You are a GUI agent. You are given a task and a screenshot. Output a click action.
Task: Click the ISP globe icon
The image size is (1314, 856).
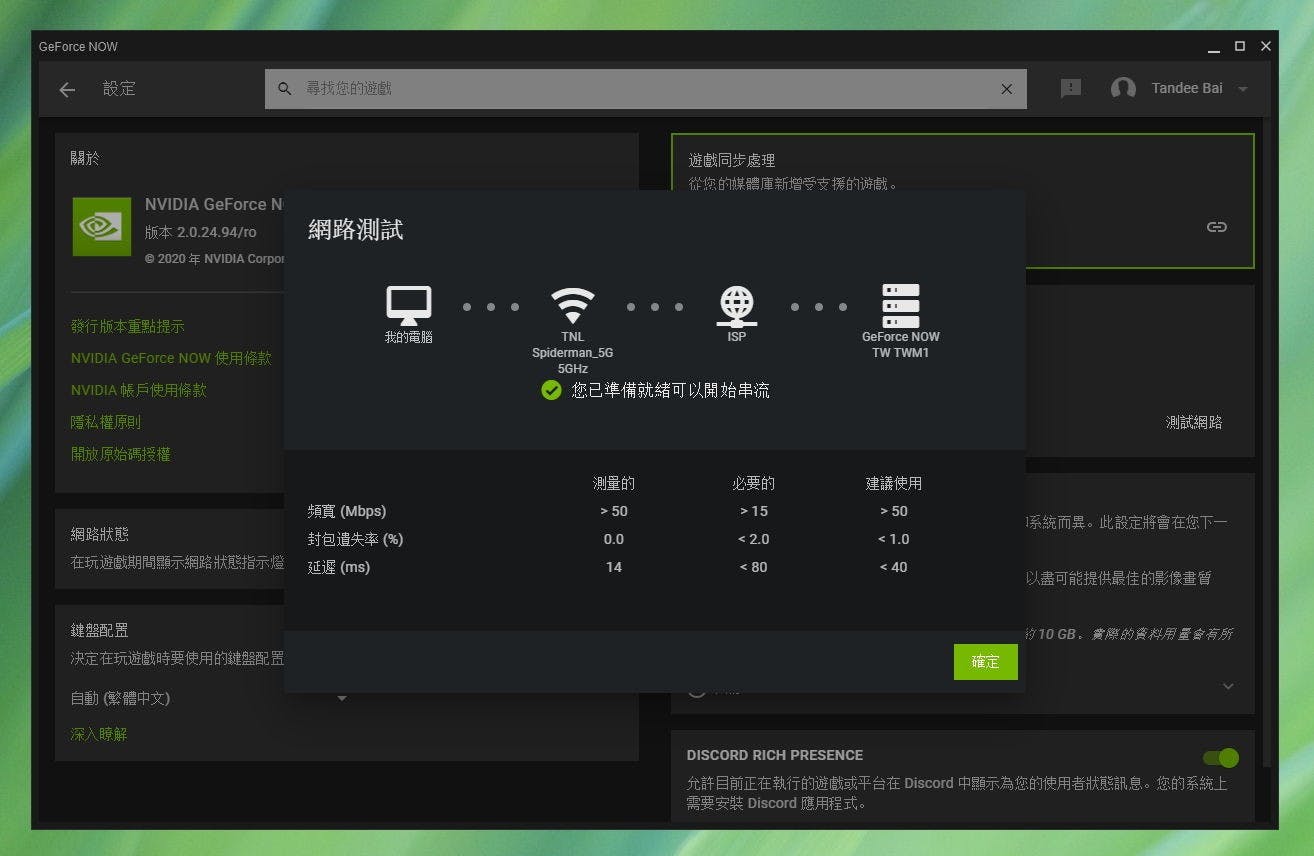click(x=737, y=305)
